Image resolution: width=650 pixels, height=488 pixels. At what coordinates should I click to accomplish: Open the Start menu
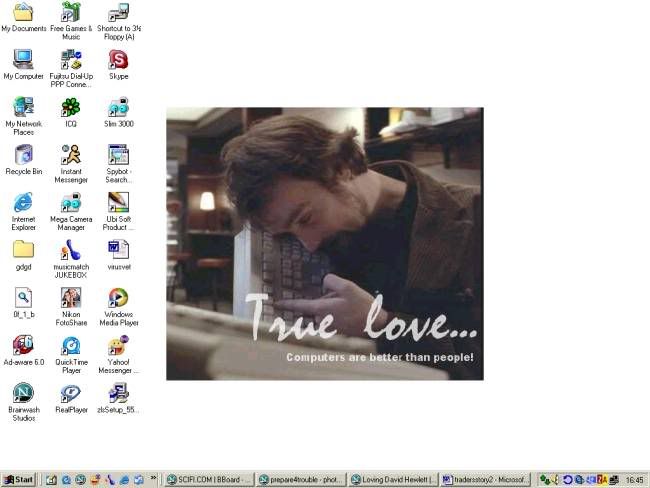(x=19, y=480)
